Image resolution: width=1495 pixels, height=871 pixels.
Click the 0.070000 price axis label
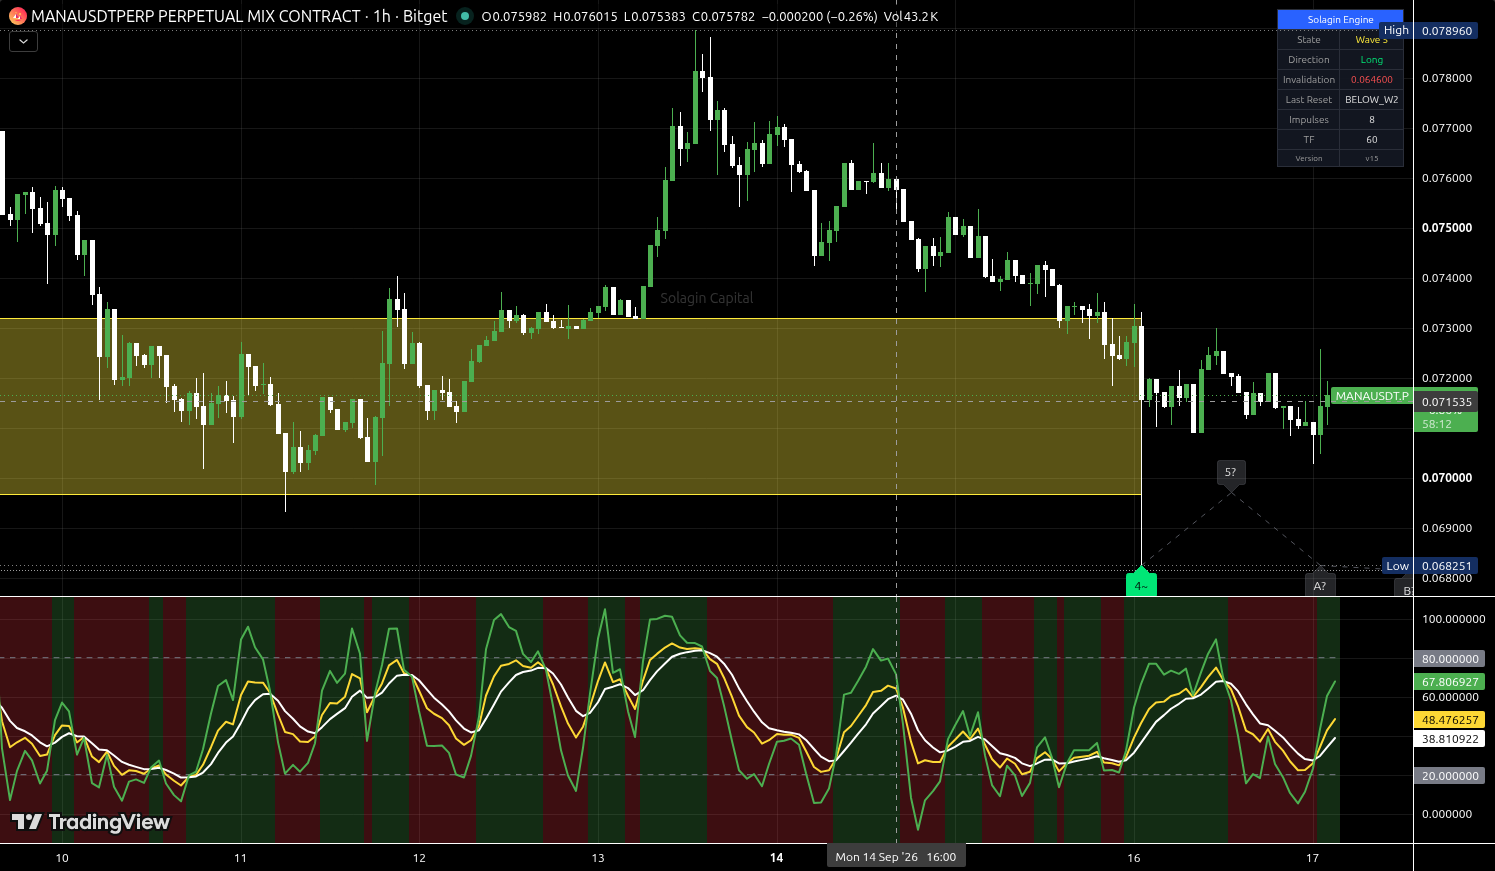(1447, 478)
